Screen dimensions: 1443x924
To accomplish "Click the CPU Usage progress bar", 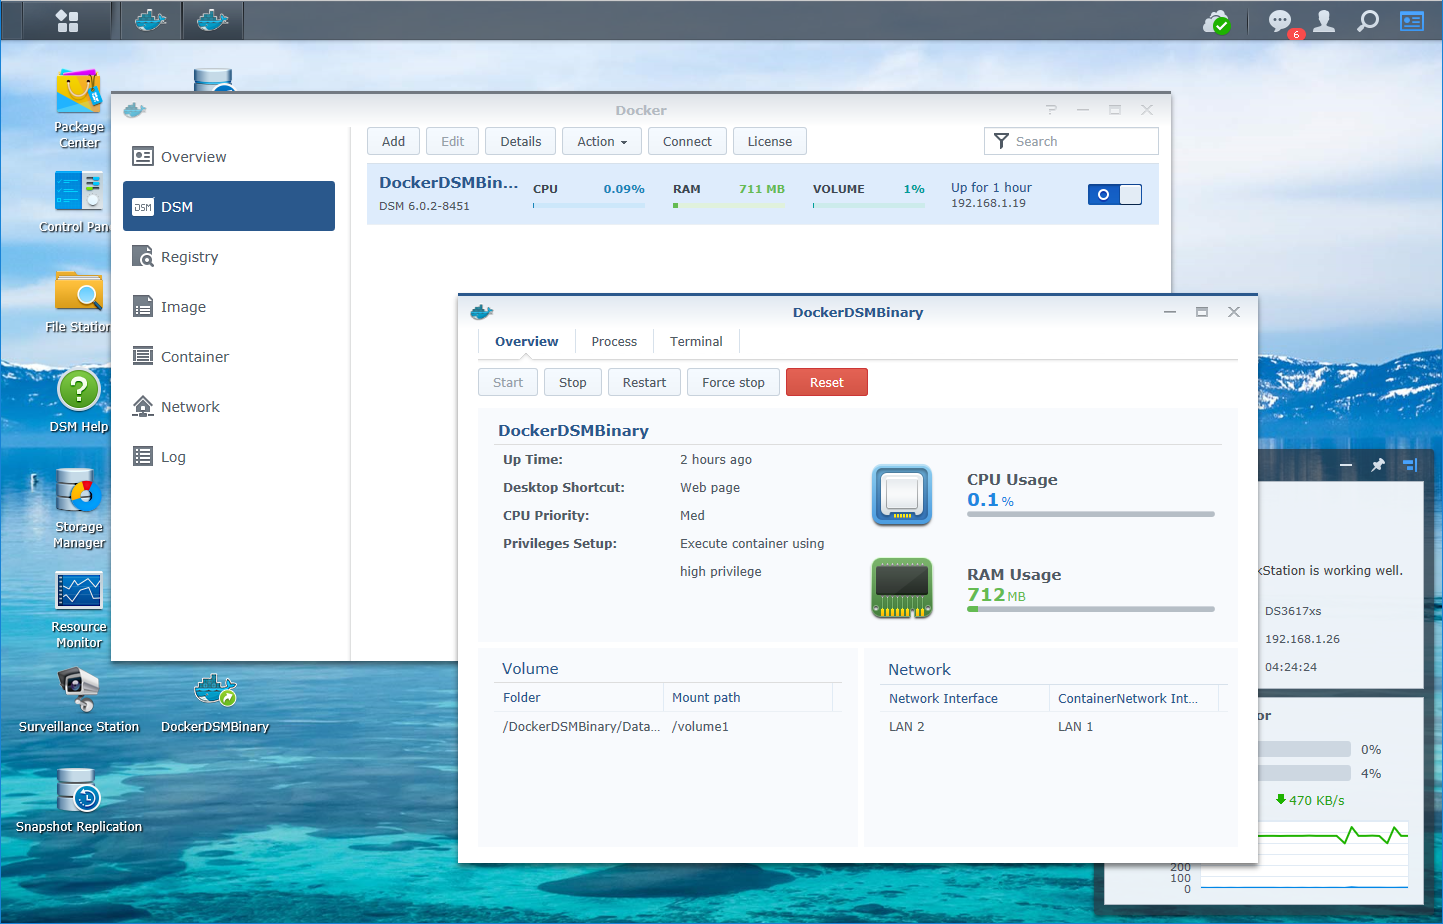I will pyautogui.click(x=1091, y=514).
